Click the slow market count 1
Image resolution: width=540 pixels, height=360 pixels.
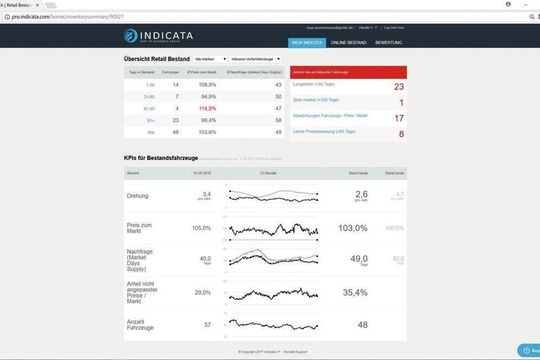(x=401, y=103)
